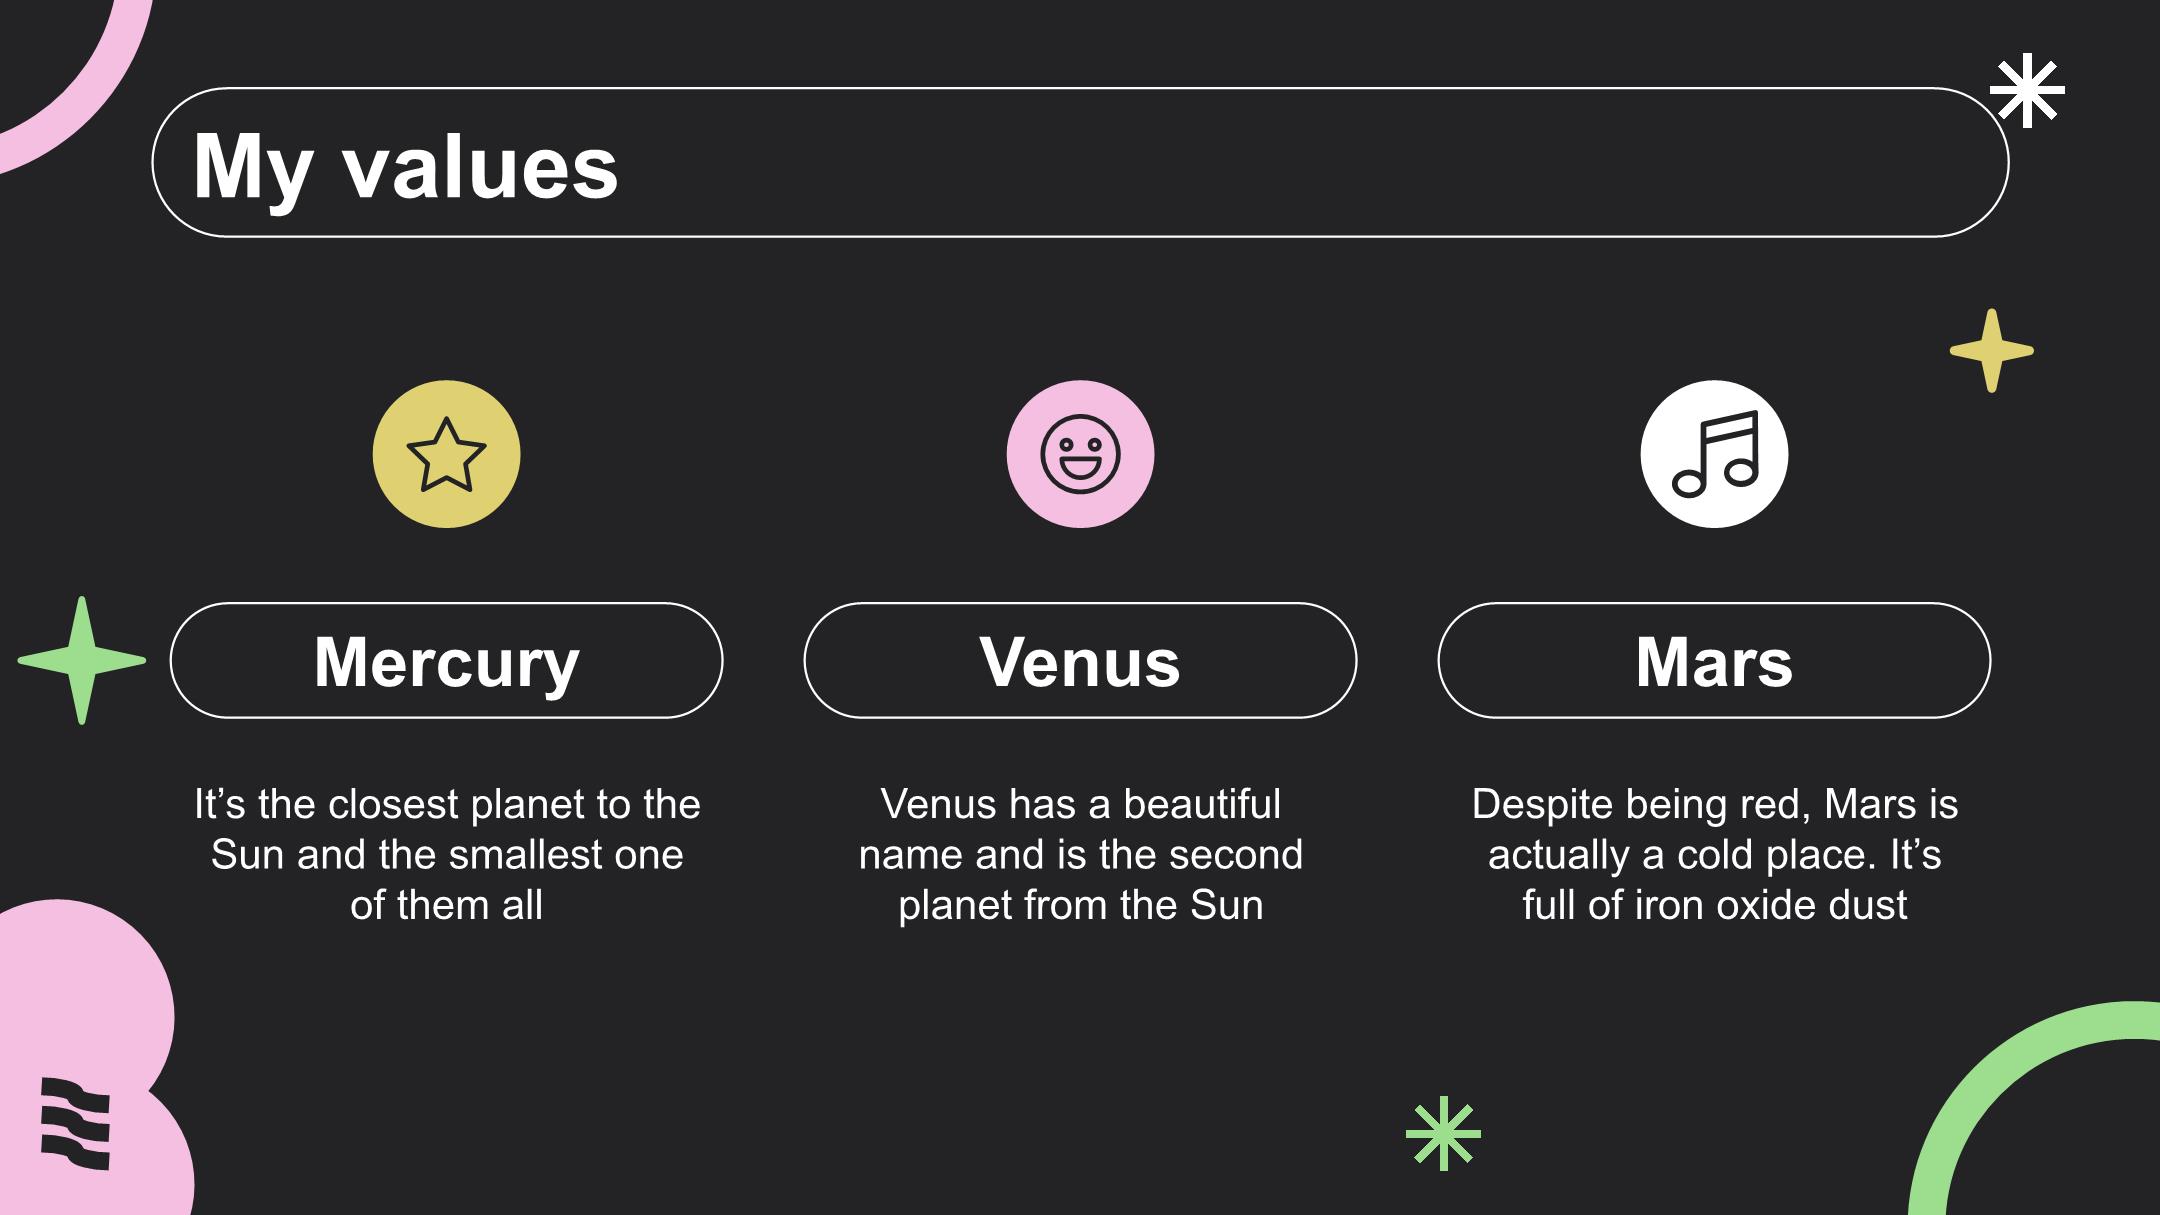Click the green asterisk shape

pyautogui.click(x=1443, y=1133)
